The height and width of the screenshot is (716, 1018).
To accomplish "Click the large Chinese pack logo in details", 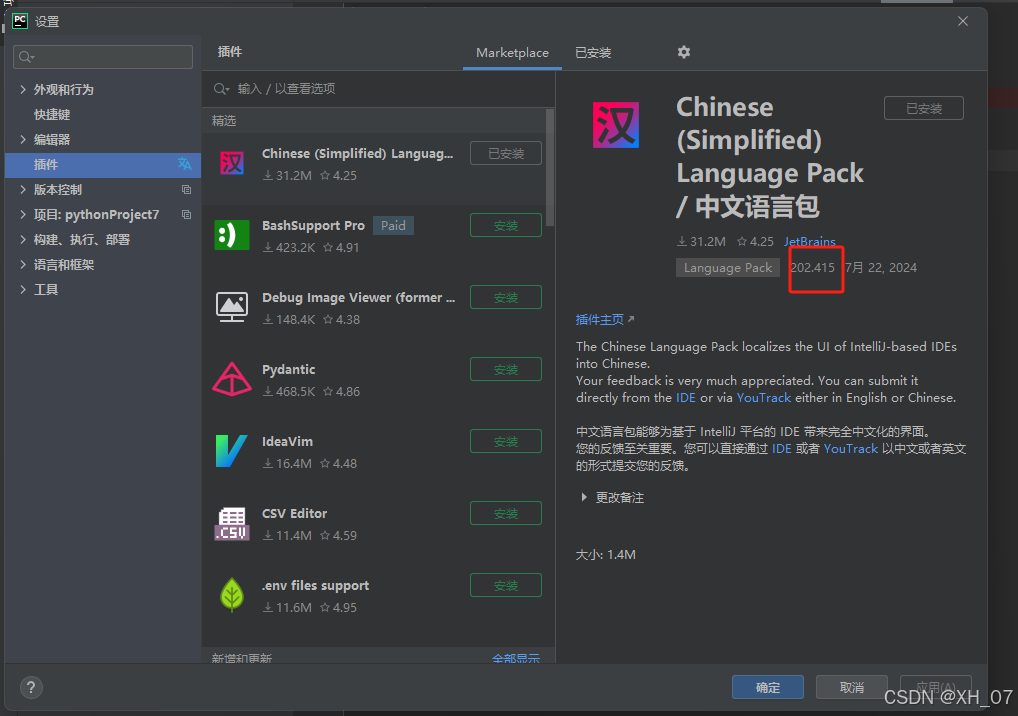I will [616, 125].
